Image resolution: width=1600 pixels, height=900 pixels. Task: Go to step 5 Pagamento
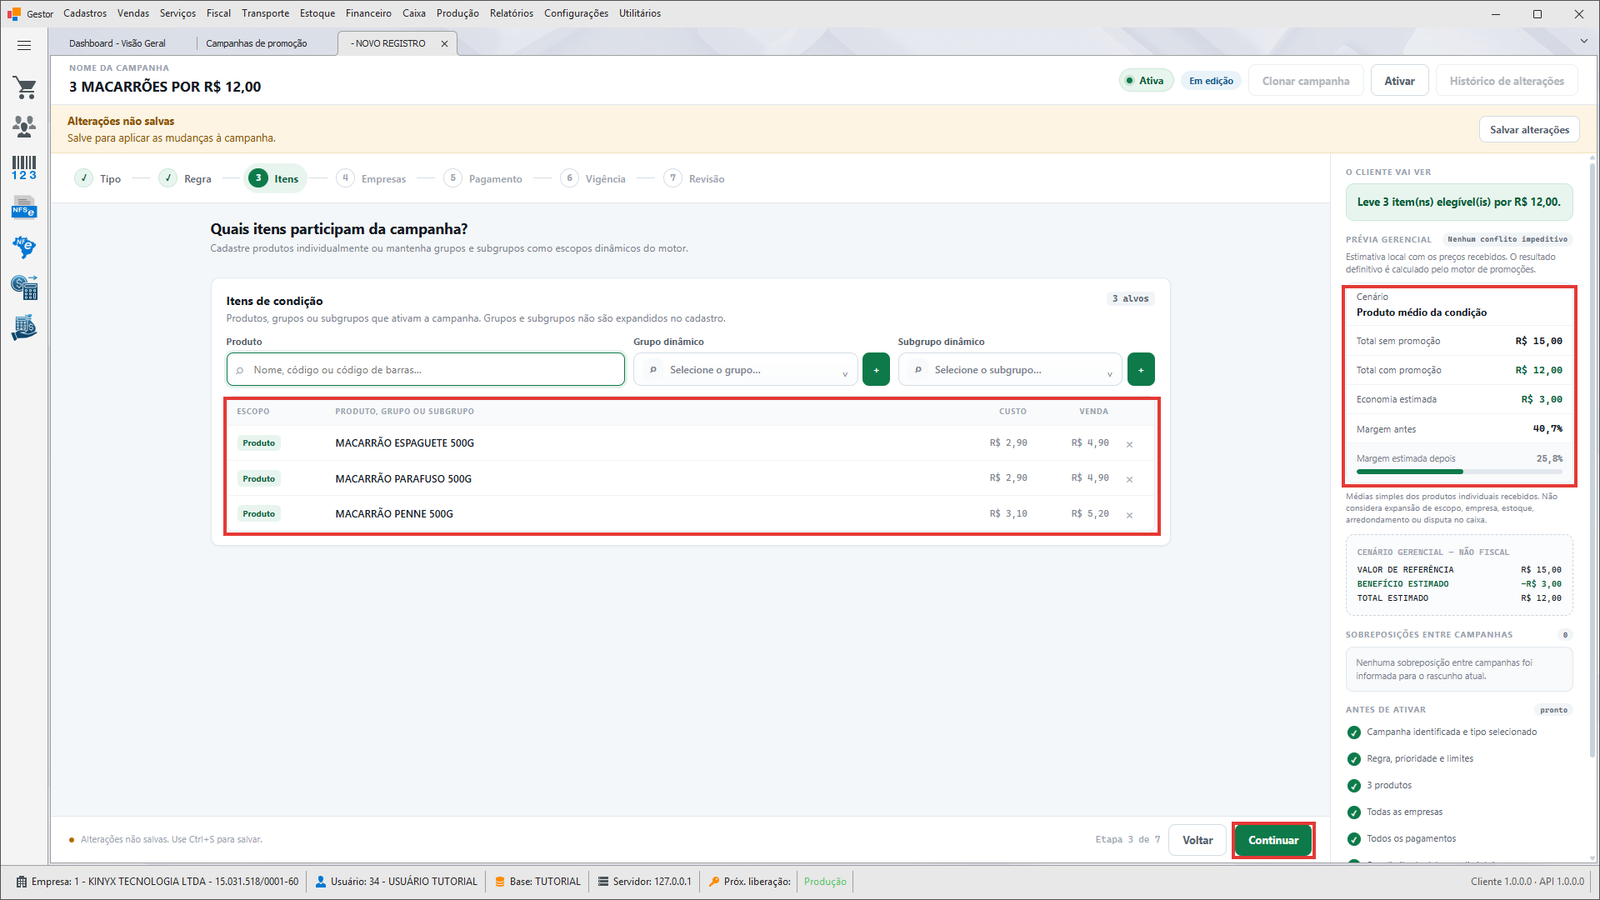(x=484, y=178)
